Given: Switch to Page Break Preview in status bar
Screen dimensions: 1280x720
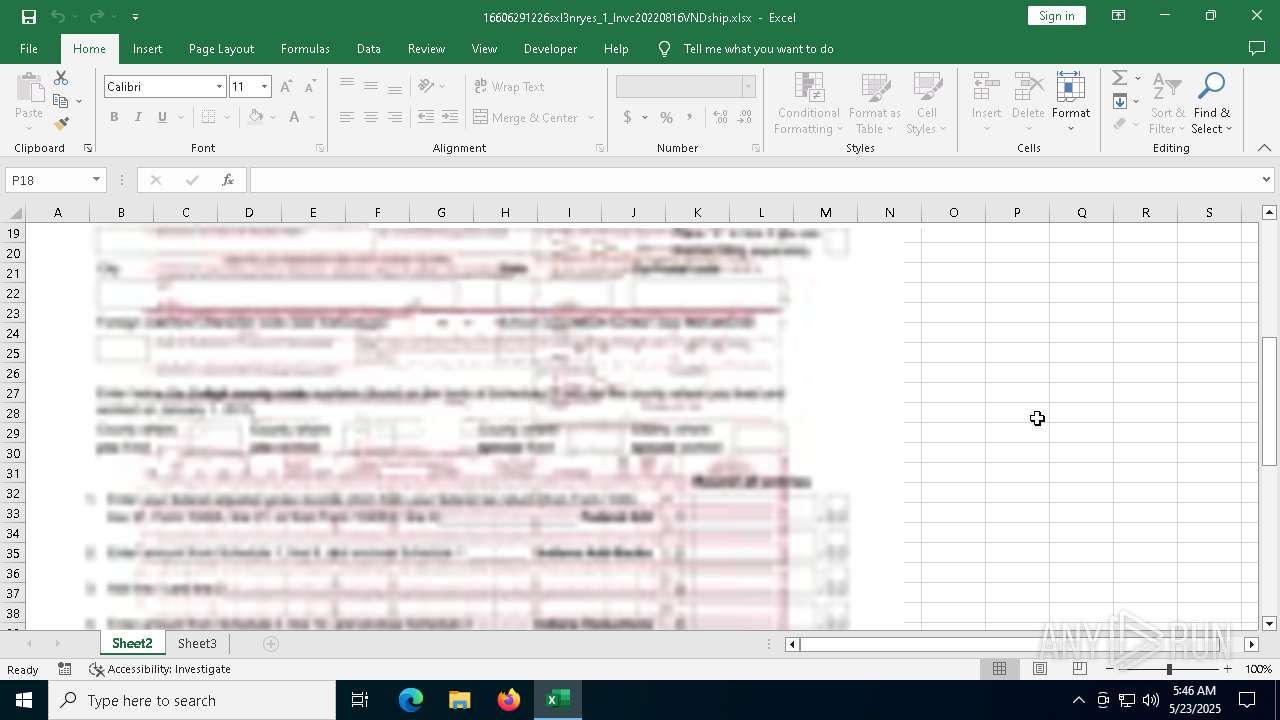Looking at the screenshot, I should coord(1079,669).
